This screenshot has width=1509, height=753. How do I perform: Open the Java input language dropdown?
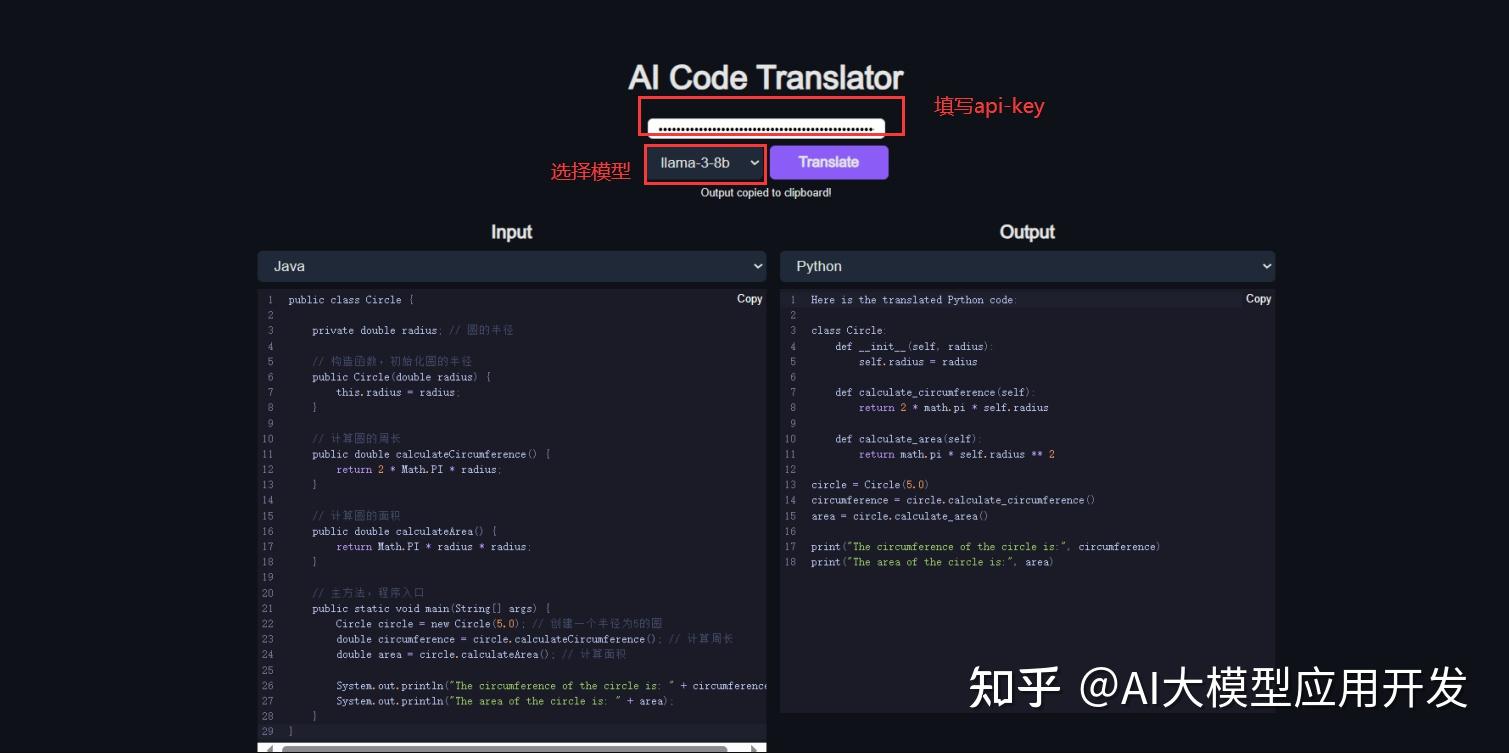512,266
